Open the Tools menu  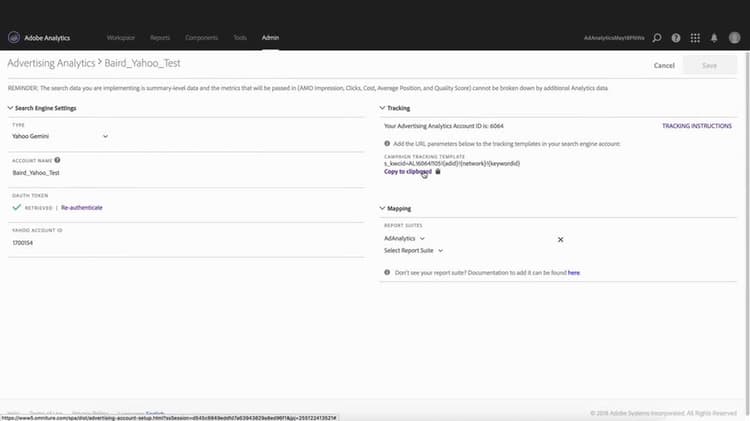pyautogui.click(x=240, y=37)
